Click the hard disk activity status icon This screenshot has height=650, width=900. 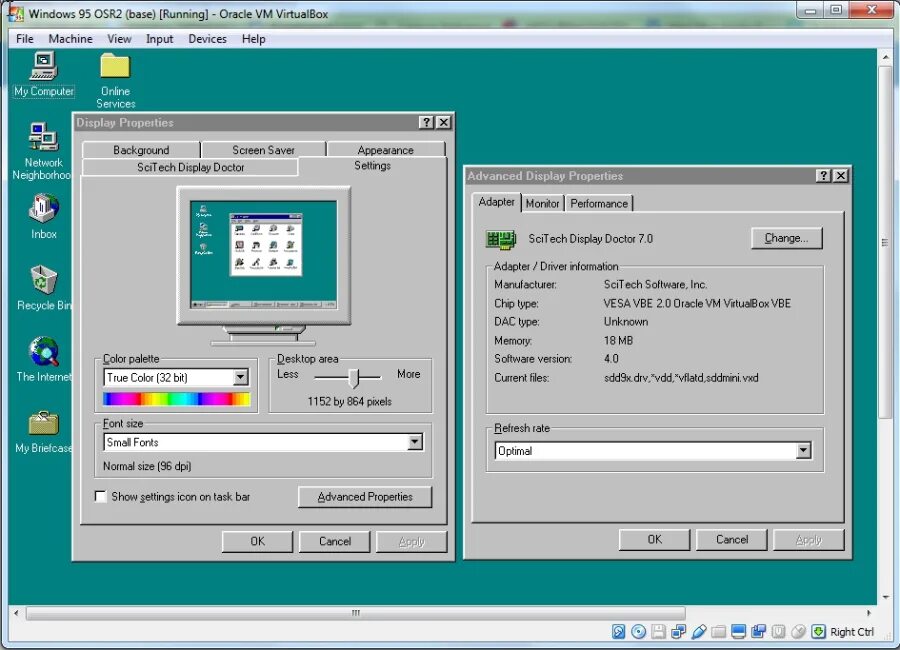coord(618,632)
